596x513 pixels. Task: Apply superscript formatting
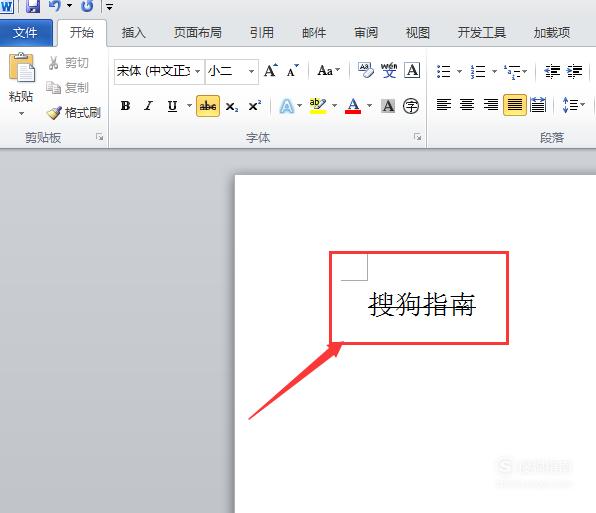point(254,106)
